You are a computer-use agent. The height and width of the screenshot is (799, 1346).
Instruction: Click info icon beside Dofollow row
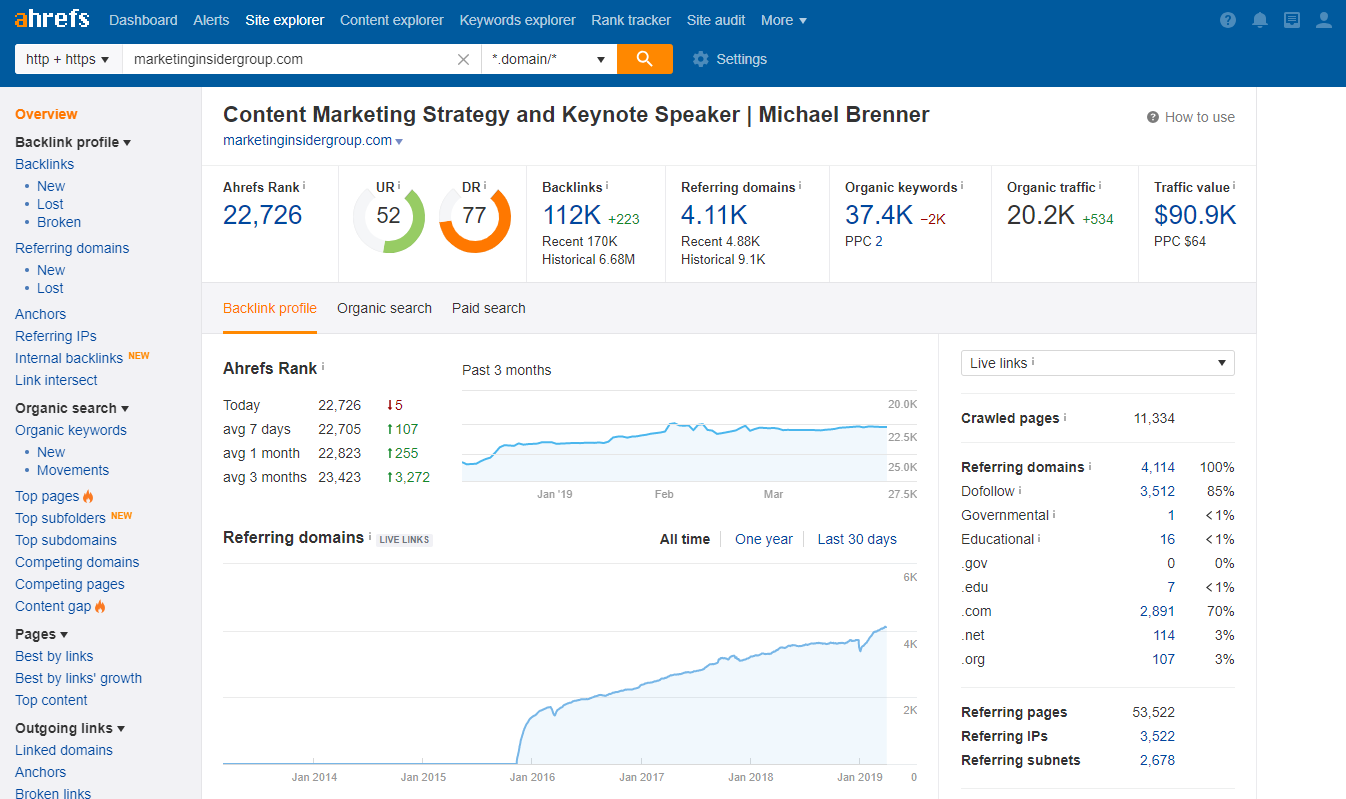(x=1020, y=490)
